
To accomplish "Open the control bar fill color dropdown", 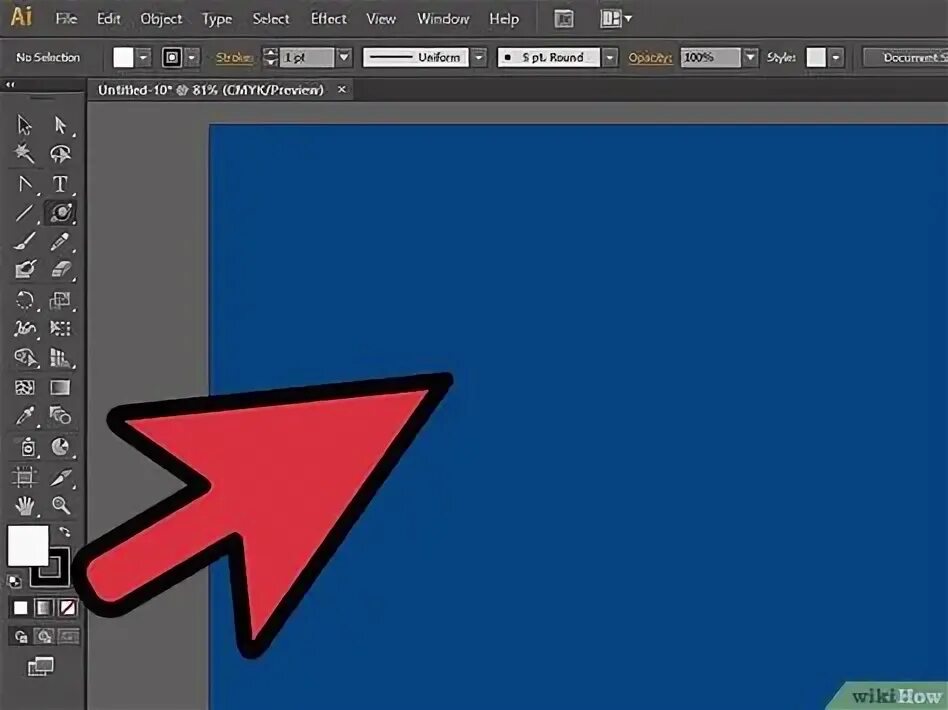I will tap(143, 57).
